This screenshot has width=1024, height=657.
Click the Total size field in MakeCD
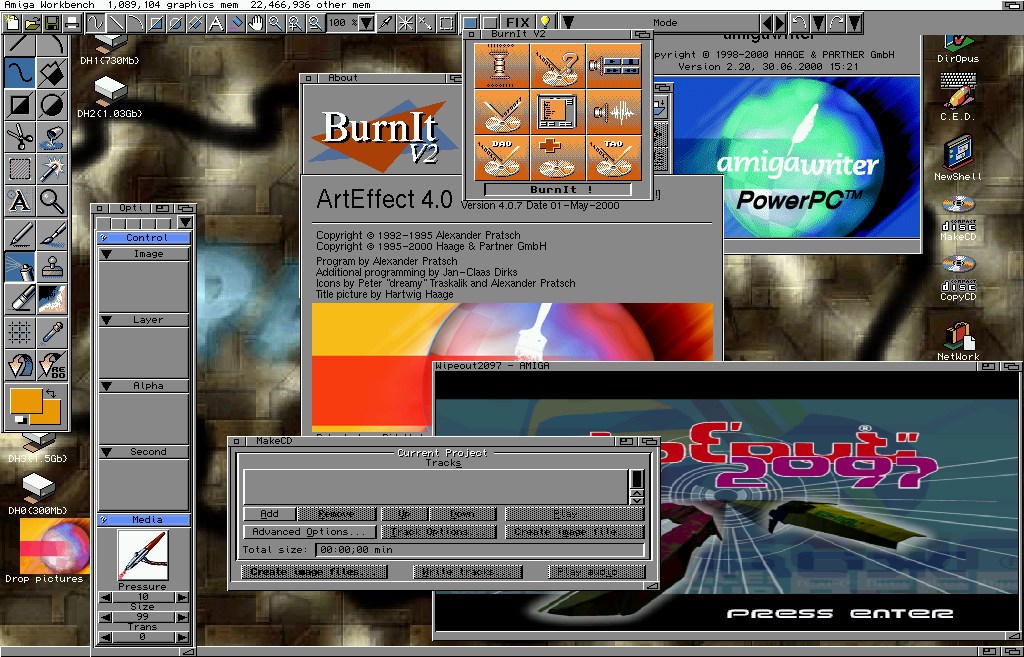(480, 550)
